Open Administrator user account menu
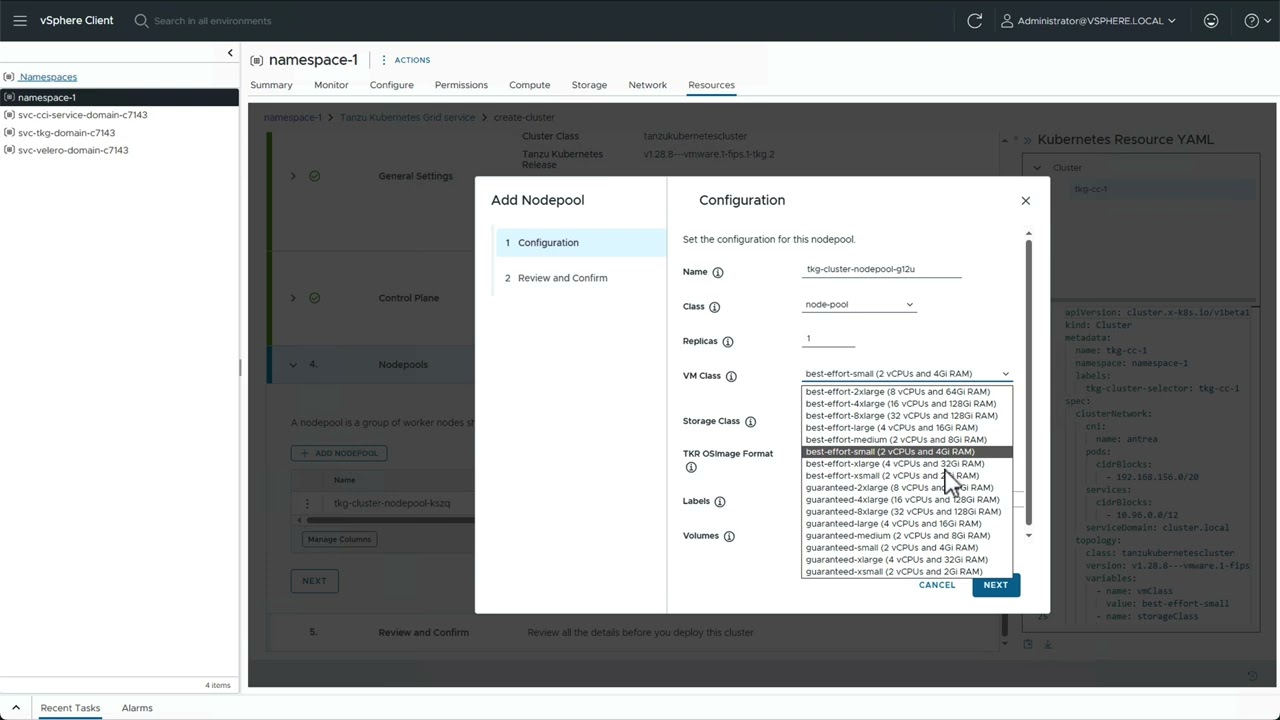 click(x=1089, y=20)
